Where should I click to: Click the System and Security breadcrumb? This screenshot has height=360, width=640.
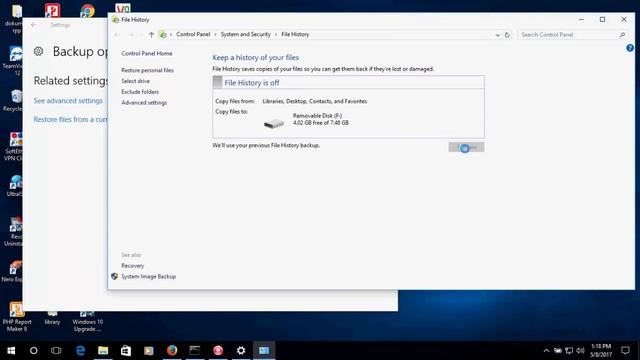(246, 35)
